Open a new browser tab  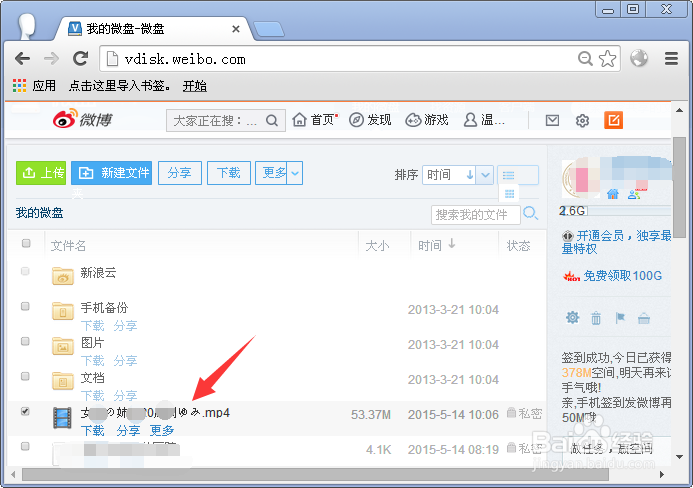coord(269,29)
